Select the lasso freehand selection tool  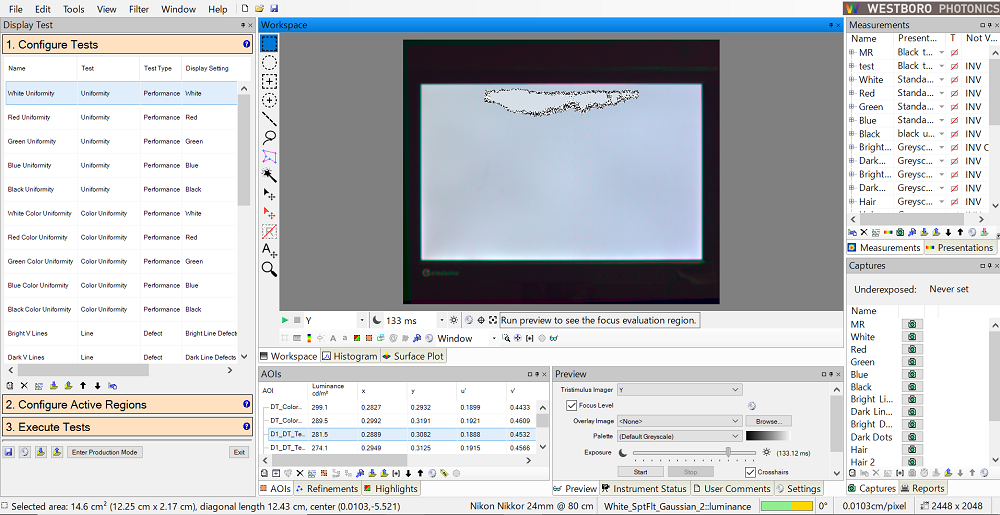[x=269, y=137]
